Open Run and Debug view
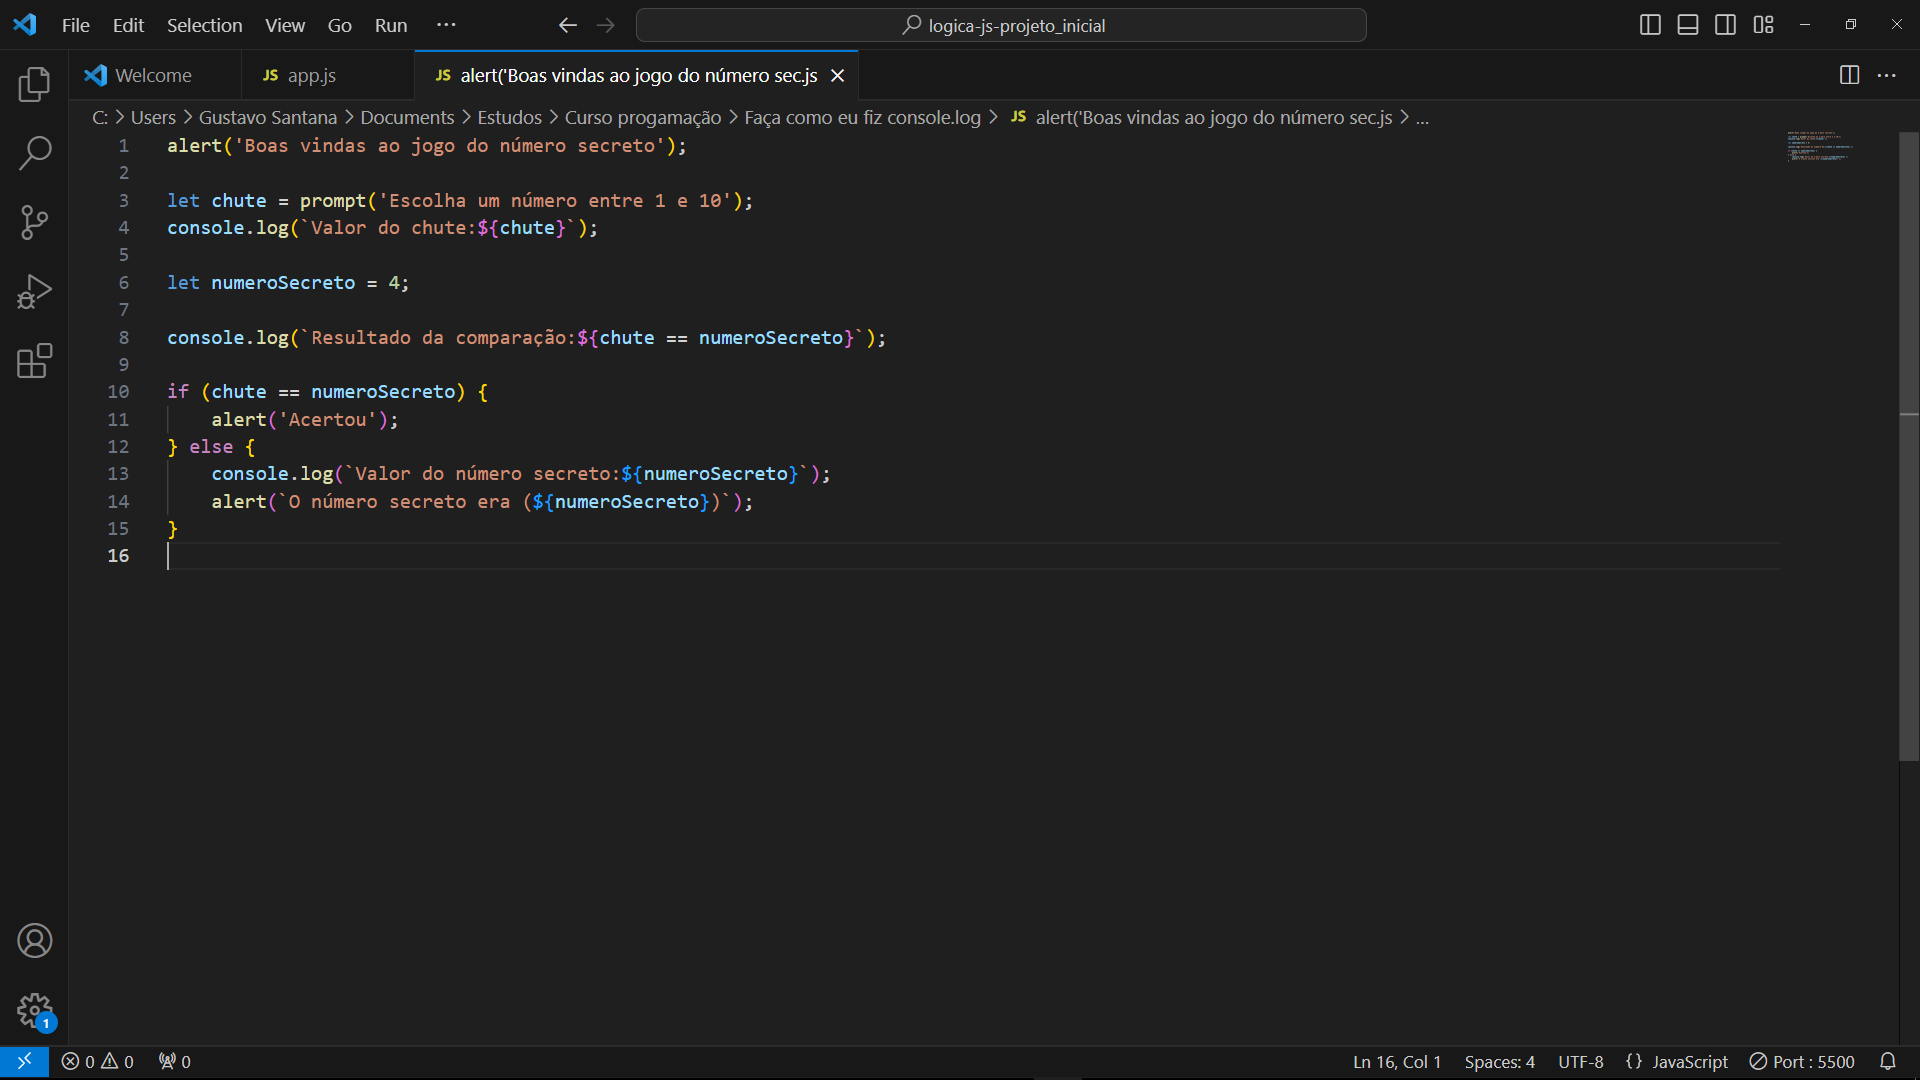Screen dimensions: 1920x1080 (x=34, y=292)
